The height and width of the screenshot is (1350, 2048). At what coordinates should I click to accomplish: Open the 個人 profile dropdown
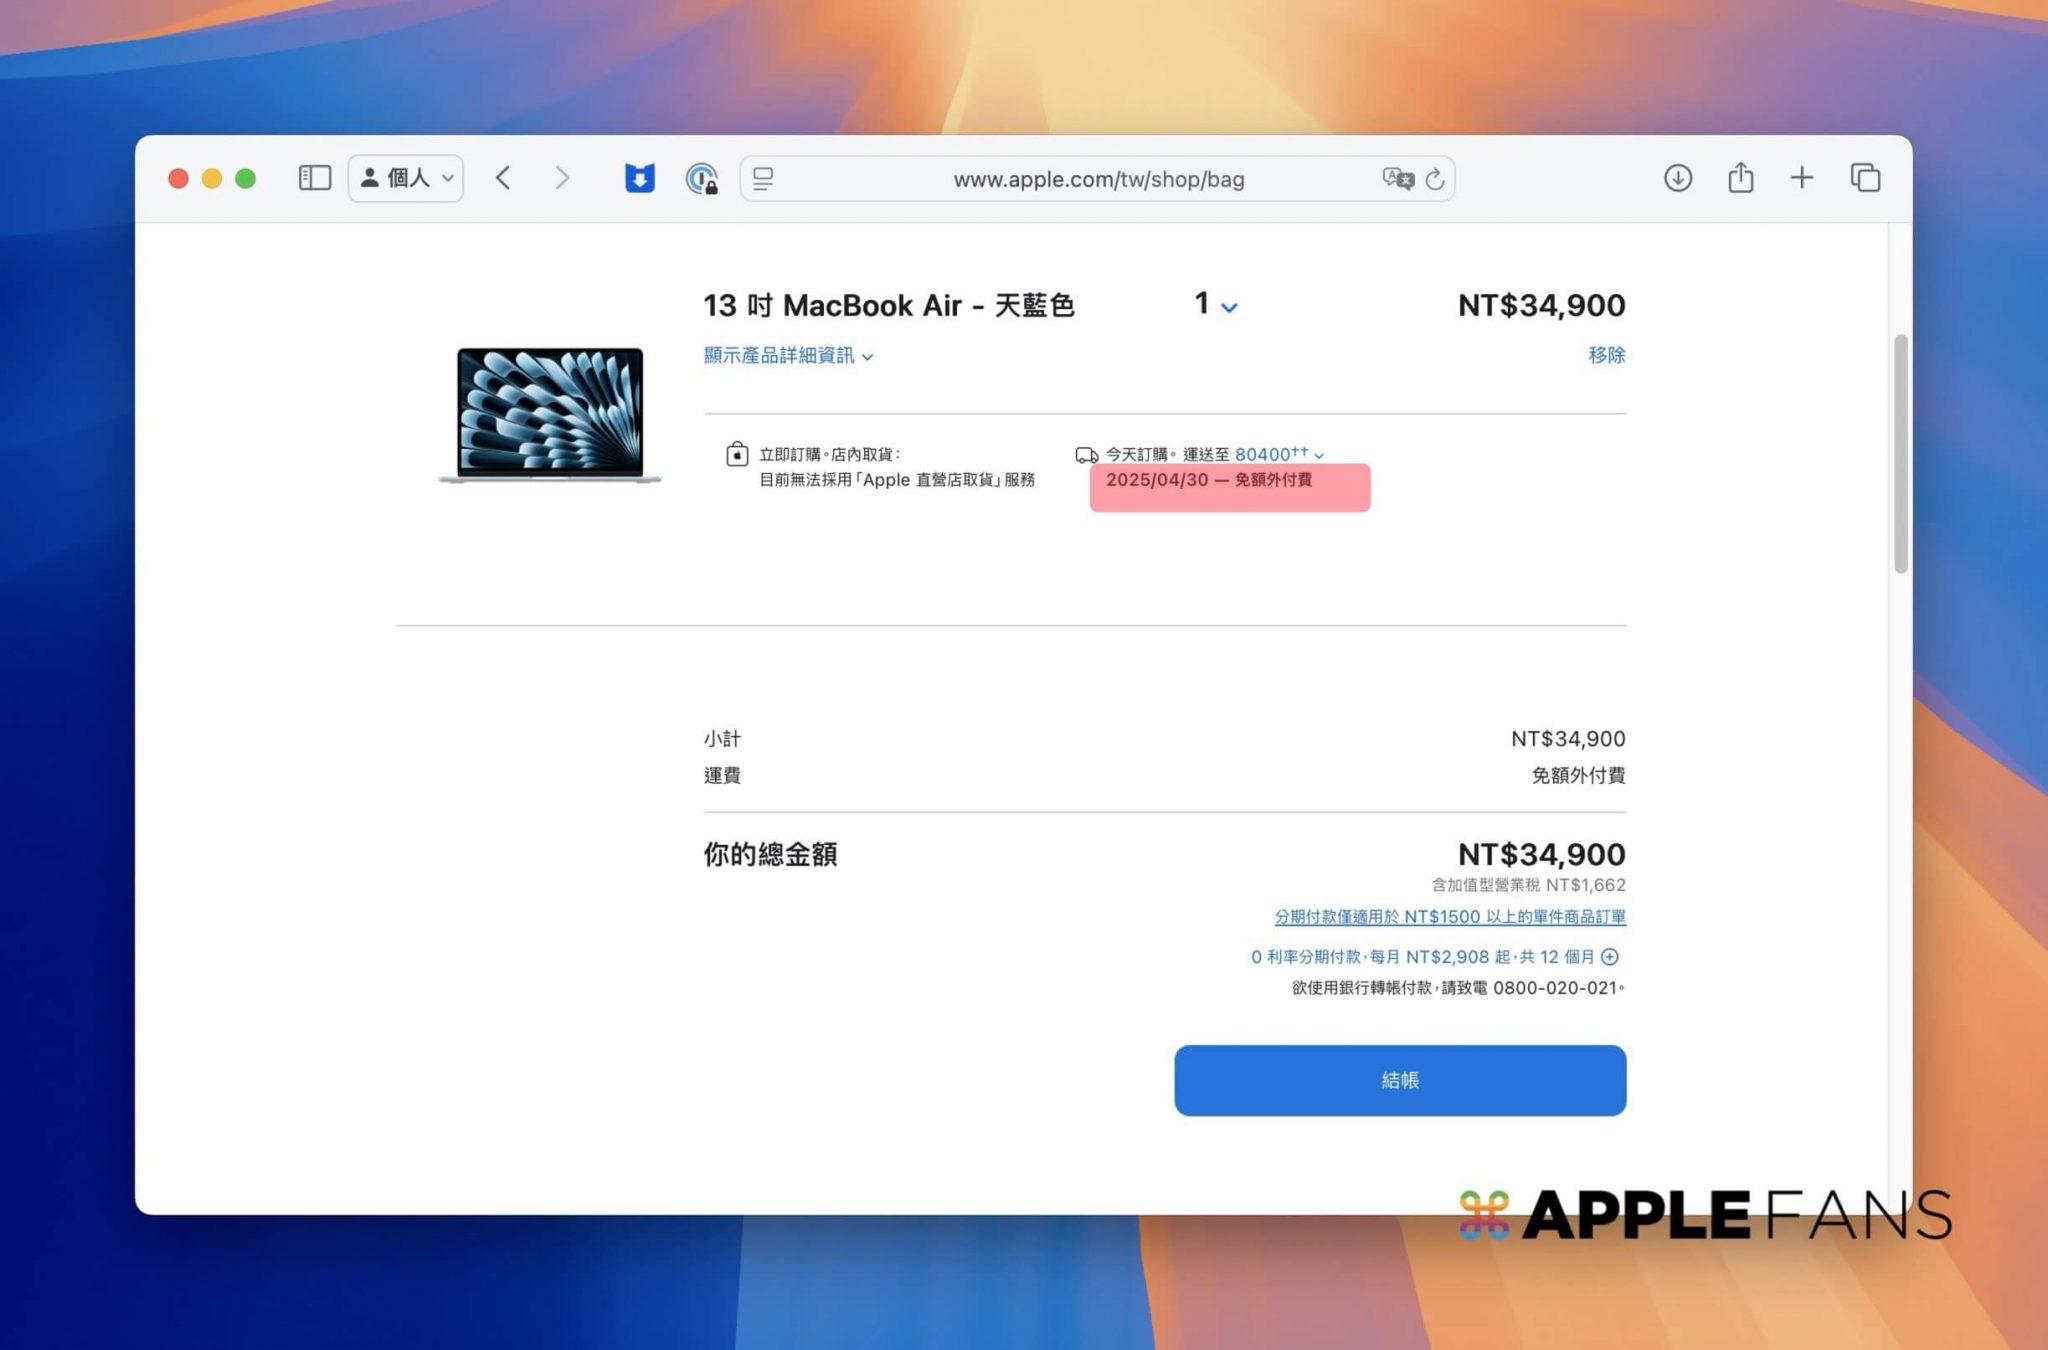coord(406,178)
